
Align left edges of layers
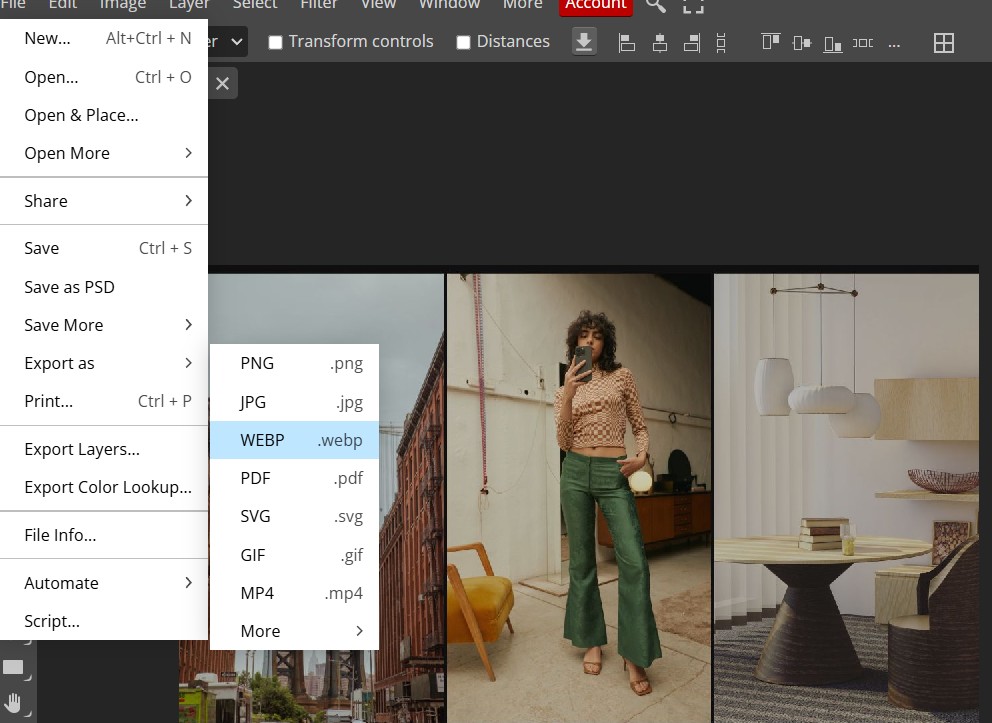coord(627,42)
